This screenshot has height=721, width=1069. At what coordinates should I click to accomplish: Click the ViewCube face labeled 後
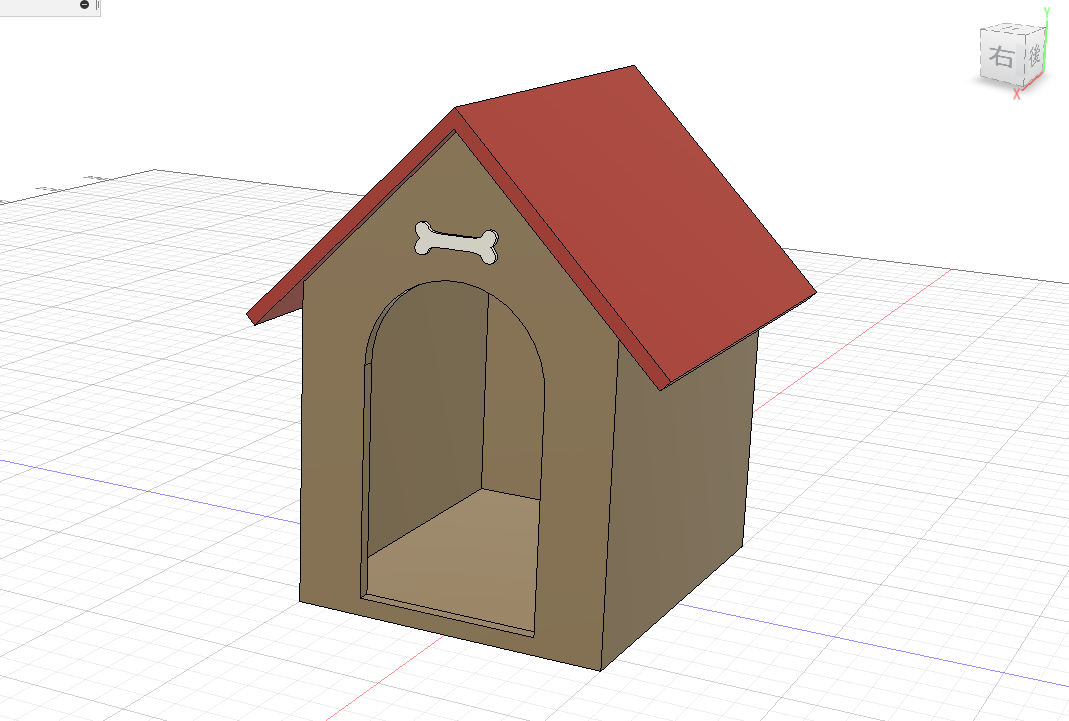click(x=1034, y=55)
